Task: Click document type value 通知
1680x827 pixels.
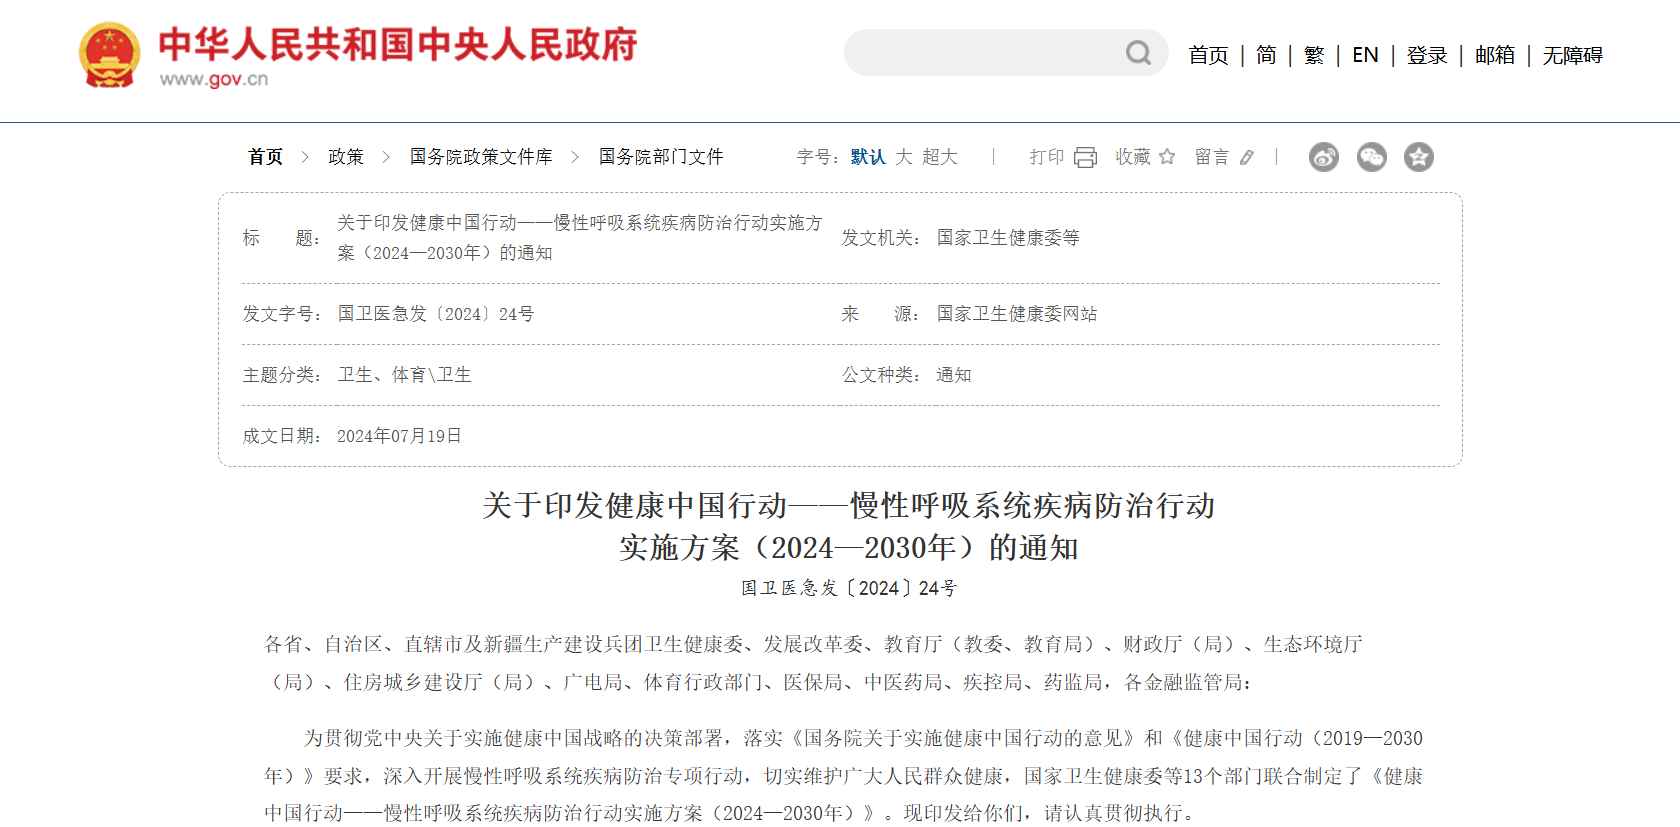Action: point(954,375)
